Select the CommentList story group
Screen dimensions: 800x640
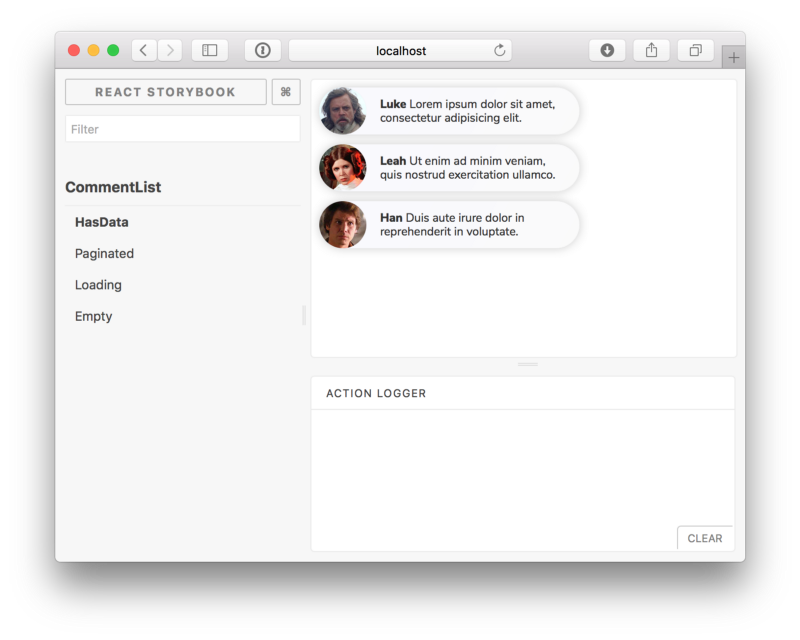113,187
